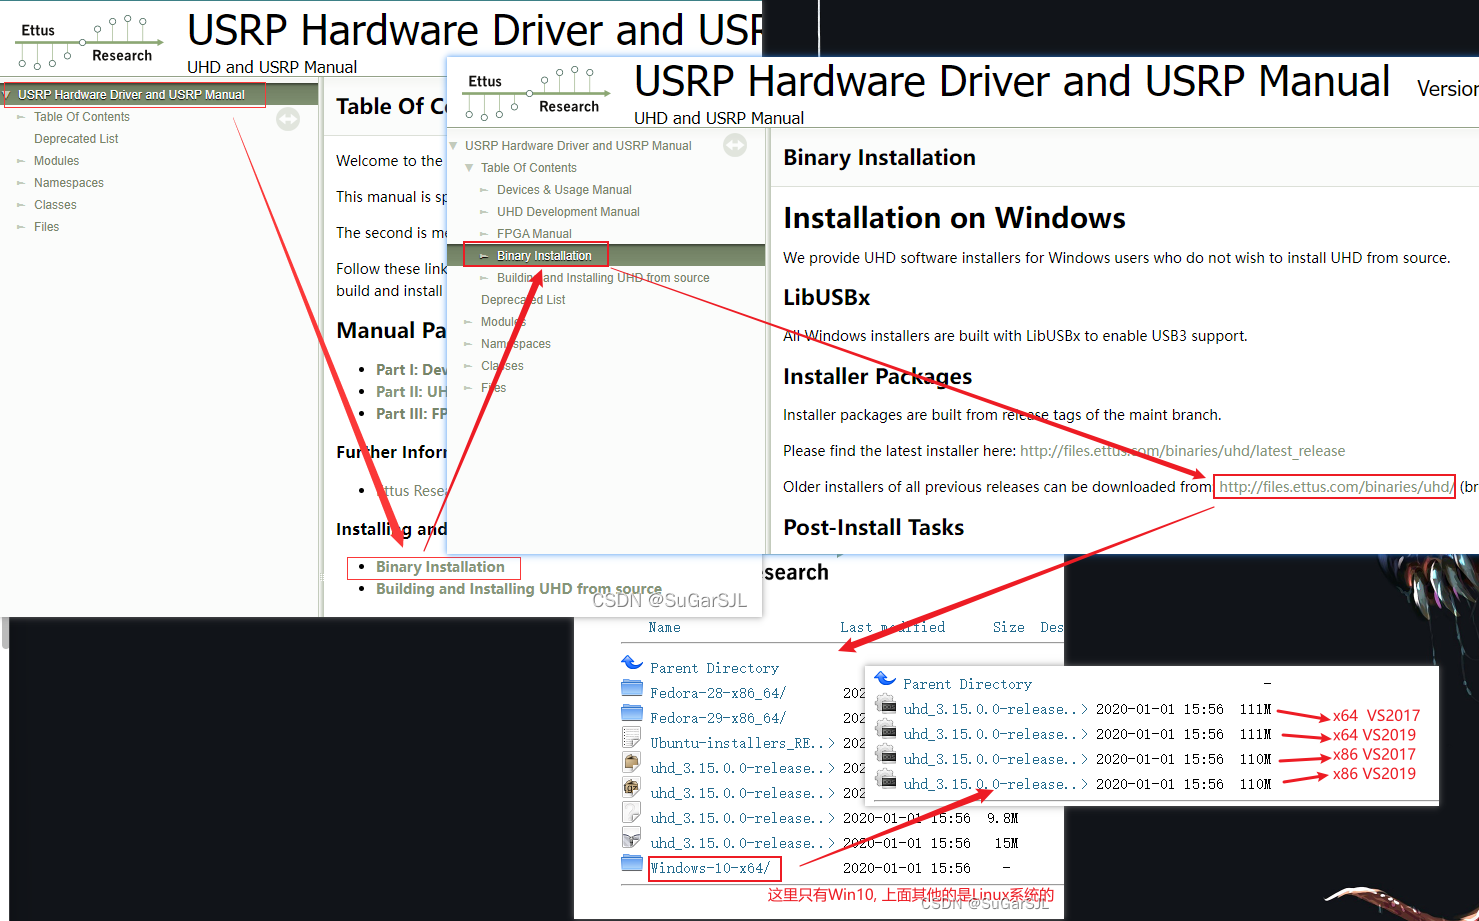Expand the Devices & Usage Manual node
1479x921 pixels.
(482, 190)
